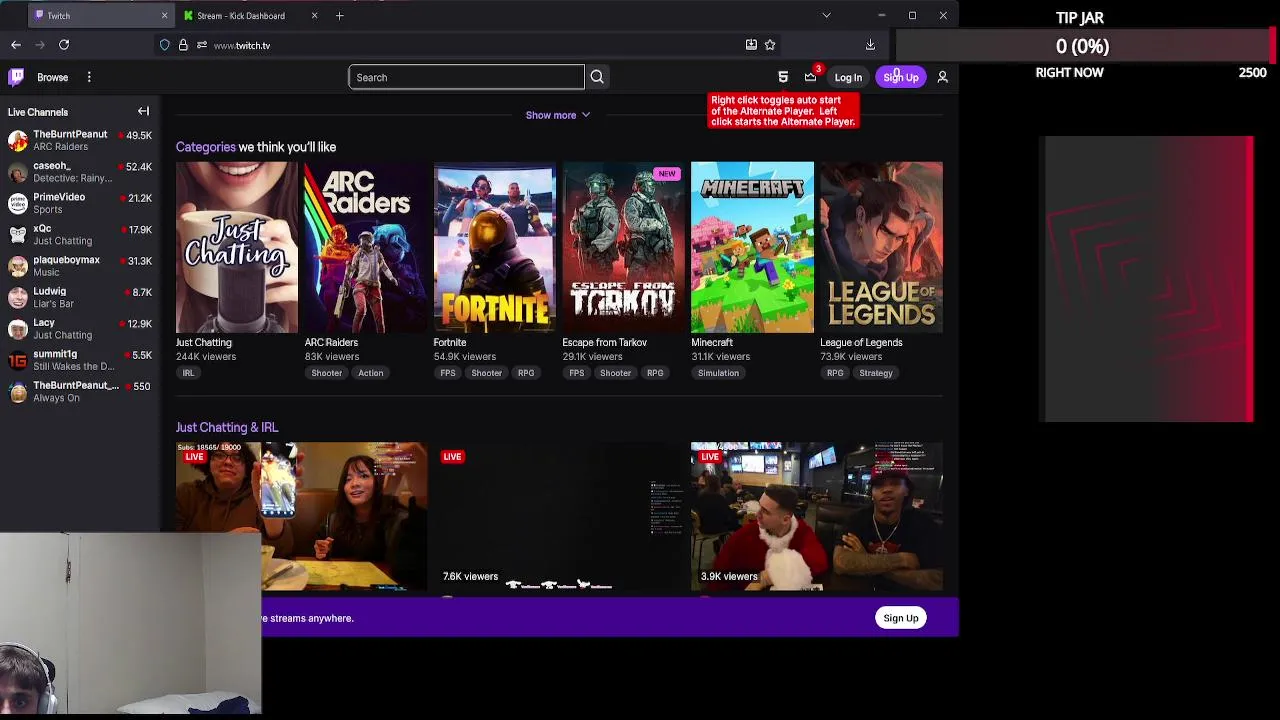Click the Fortnite title link
The width and height of the screenshot is (1280, 720).
[x=450, y=342]
